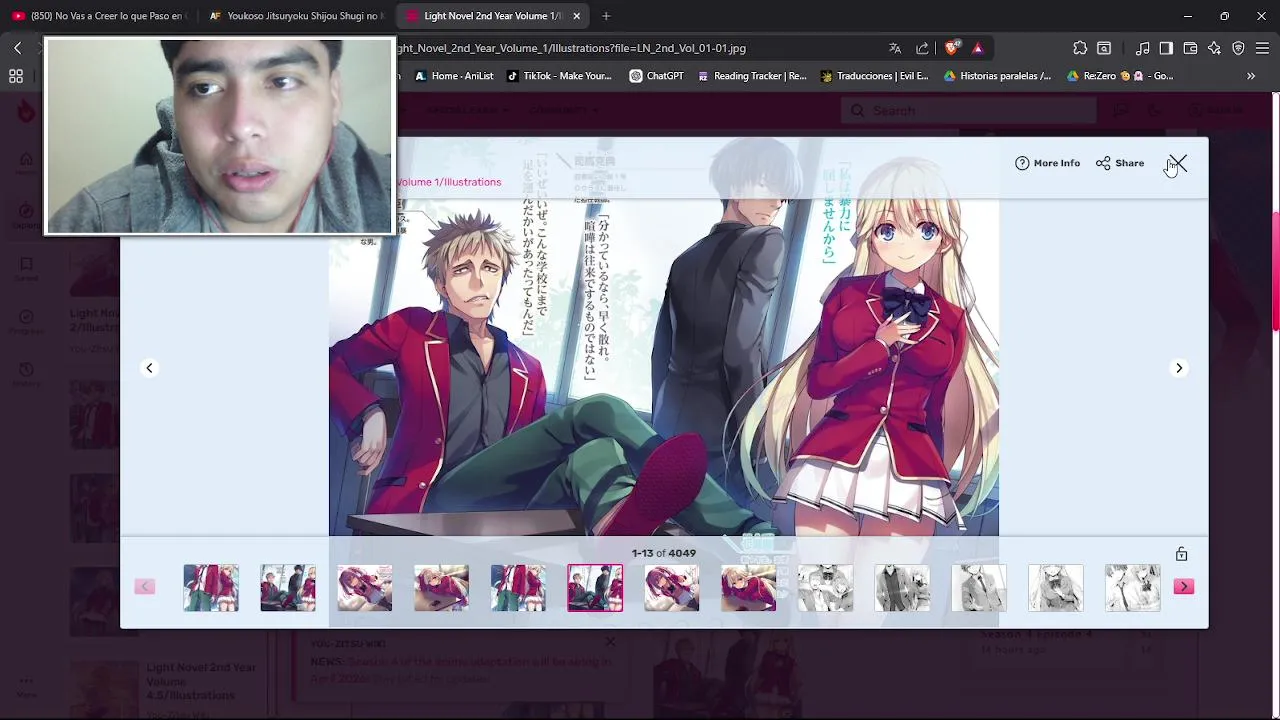Open the Brave Wallet icon
The width and height of the screenshot is (1280, 720).
click(x=1190, y=48)
